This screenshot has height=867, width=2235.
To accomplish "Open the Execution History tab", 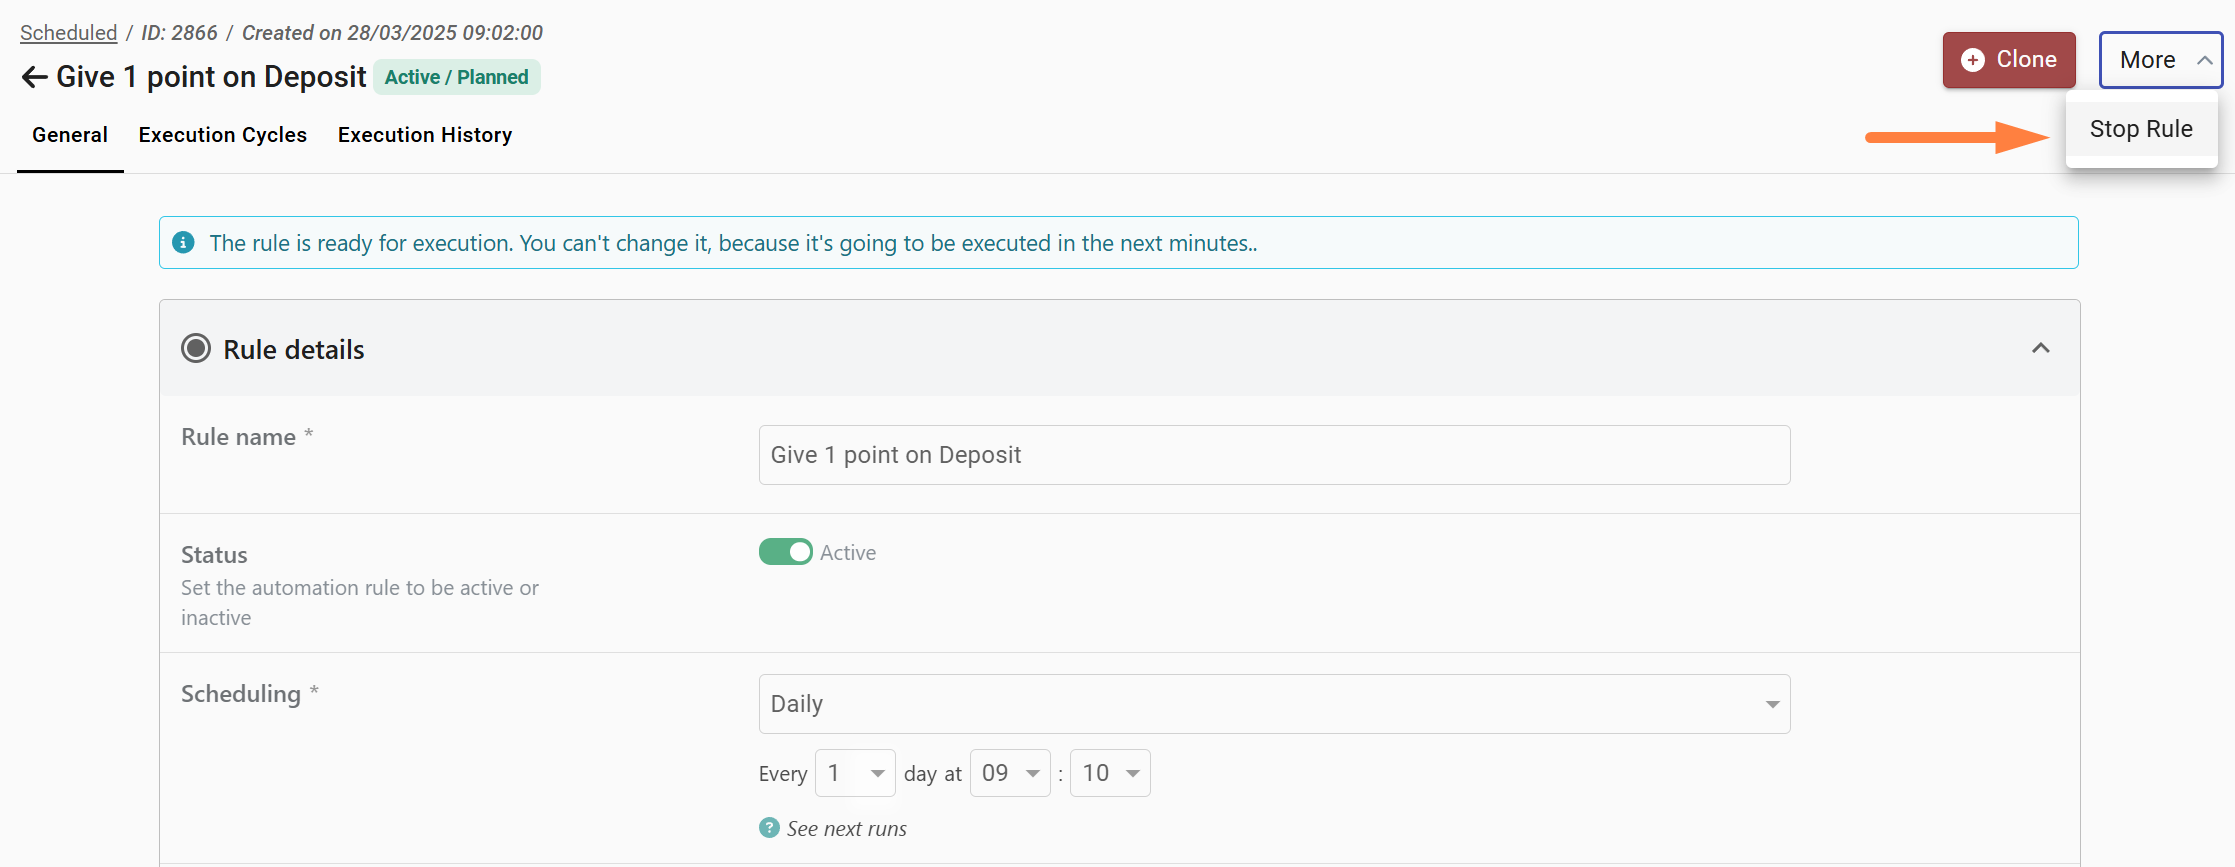I will pos(424,135).
